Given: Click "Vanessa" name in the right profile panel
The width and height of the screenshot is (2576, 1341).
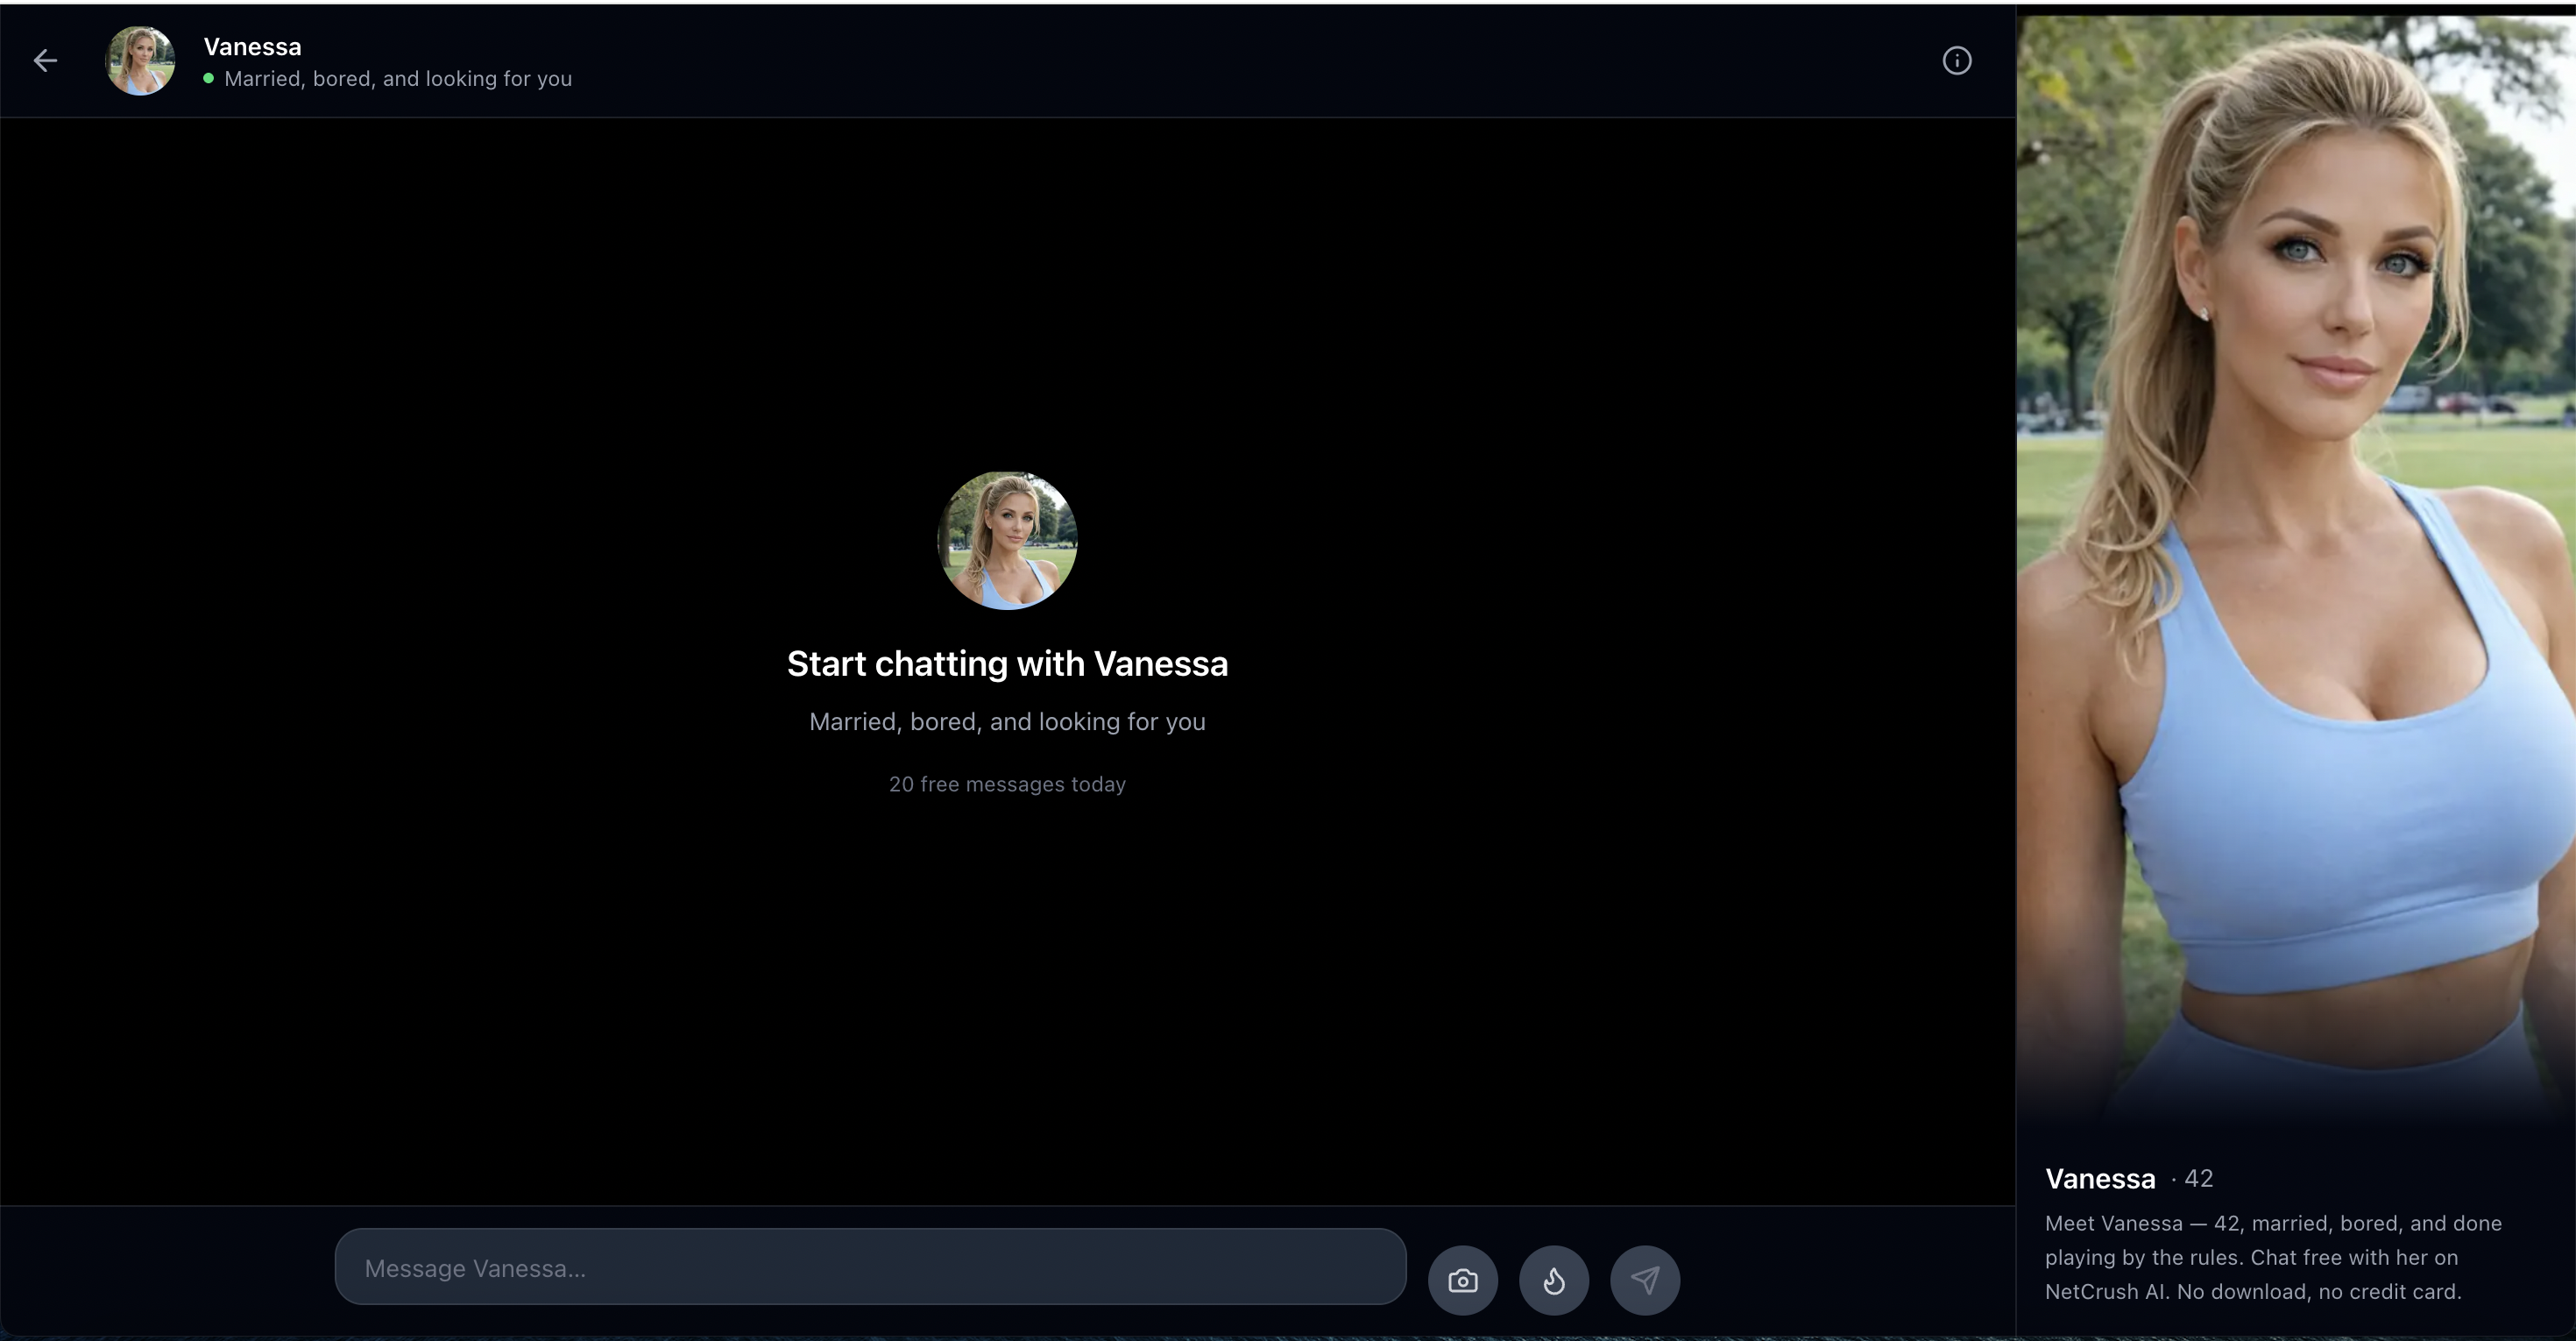Looking at the screenshot, I should coord(2098,1178).
